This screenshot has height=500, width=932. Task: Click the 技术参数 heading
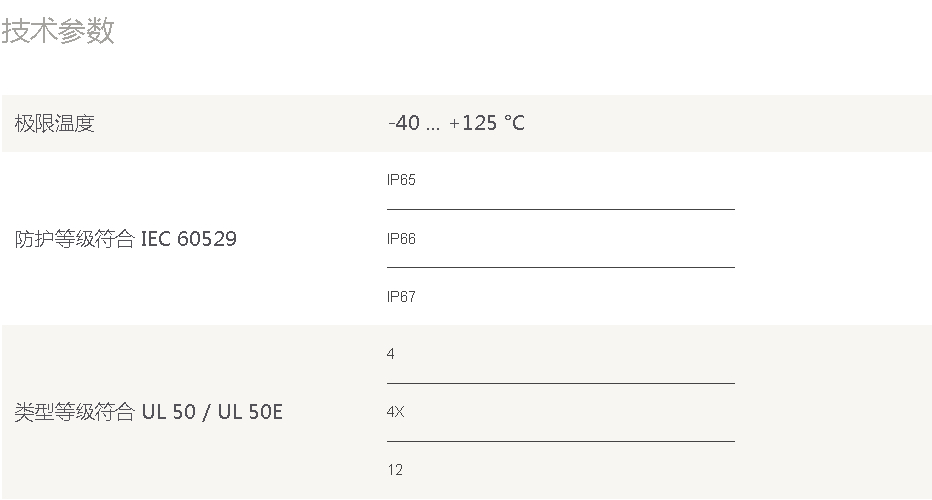tap(58, 30)
